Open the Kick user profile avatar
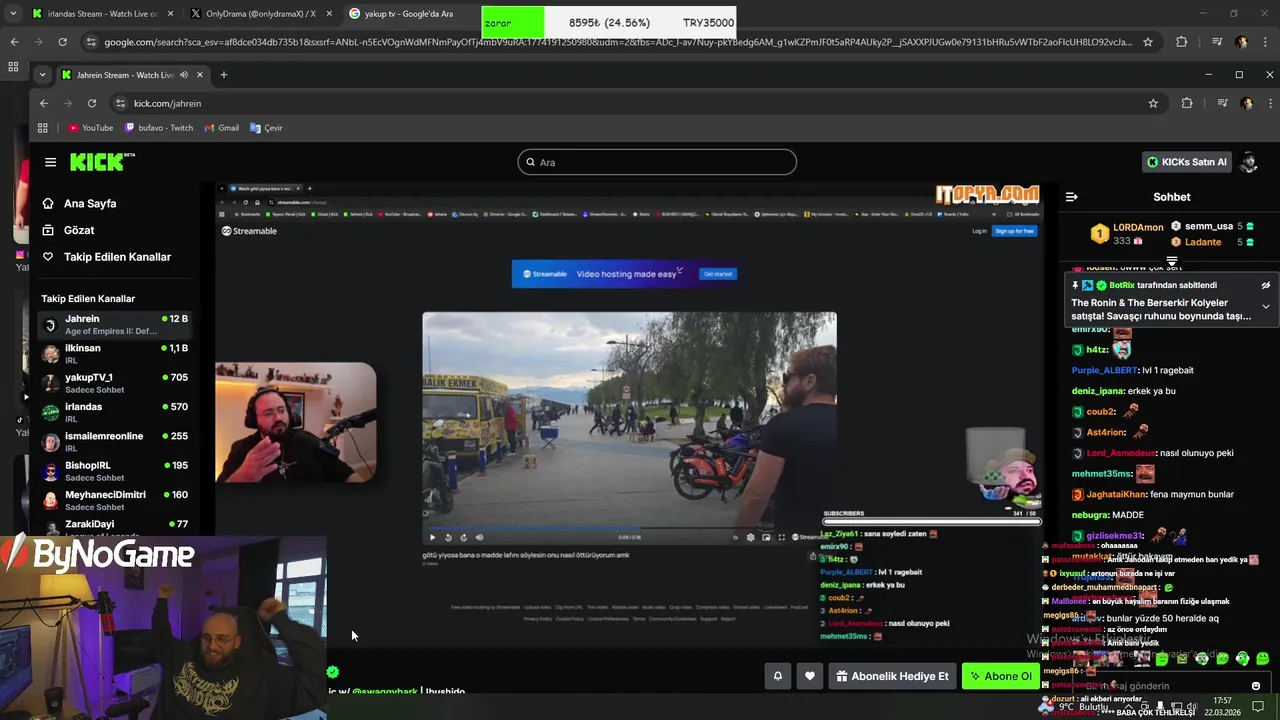 click(x=1248, y=162)
